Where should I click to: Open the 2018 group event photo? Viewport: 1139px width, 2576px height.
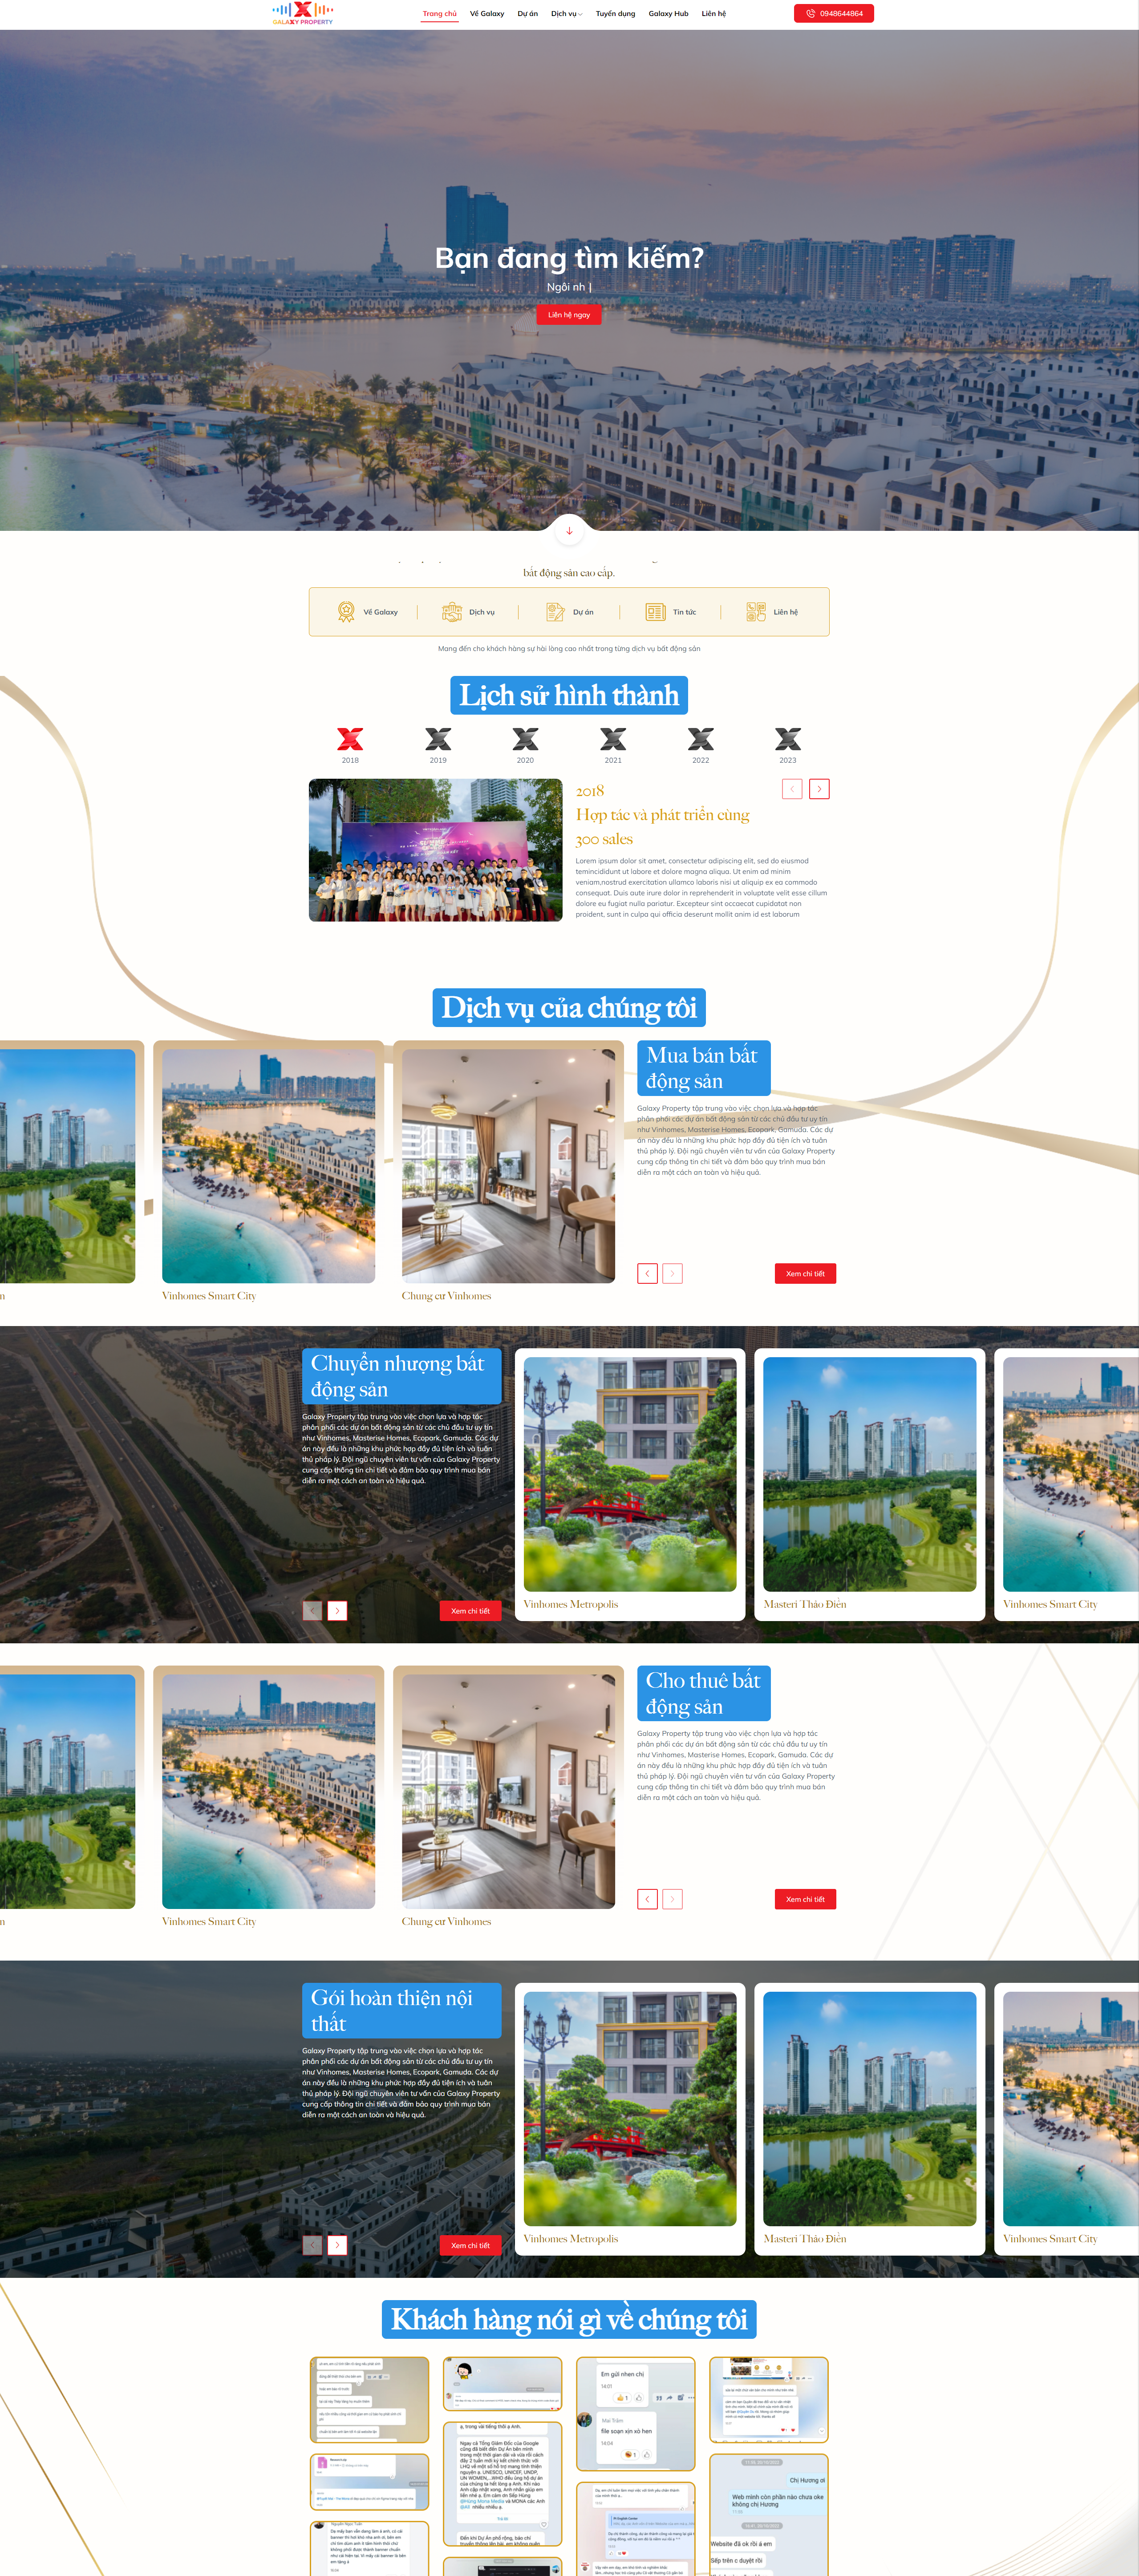[x=436, y=850]
